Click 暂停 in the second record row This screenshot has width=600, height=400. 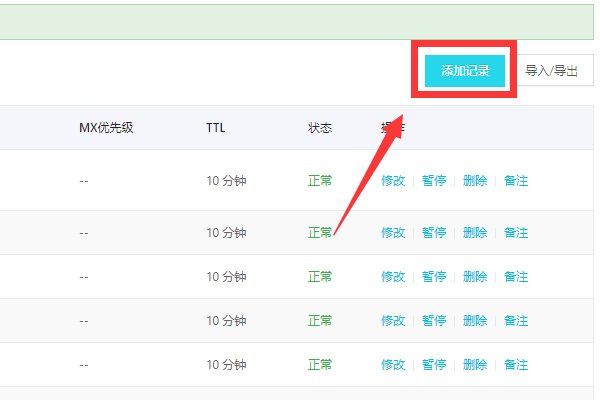pyautogui.click(x=434, y=233)
